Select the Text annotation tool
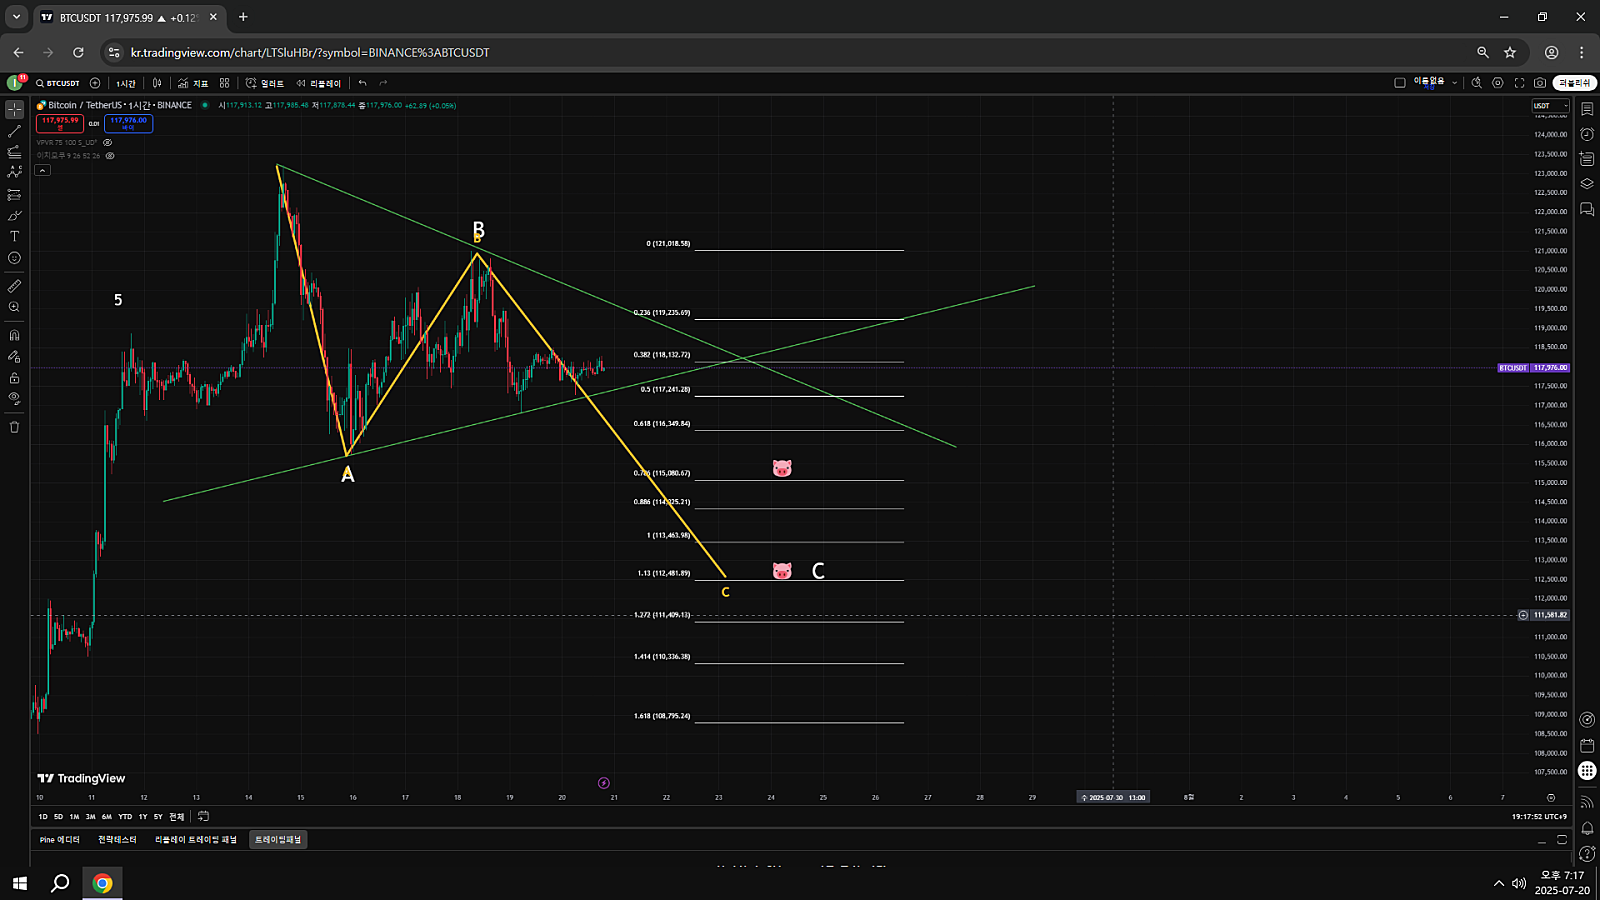This screenshot has height=900, width=1600. click(x=14, y=237)
